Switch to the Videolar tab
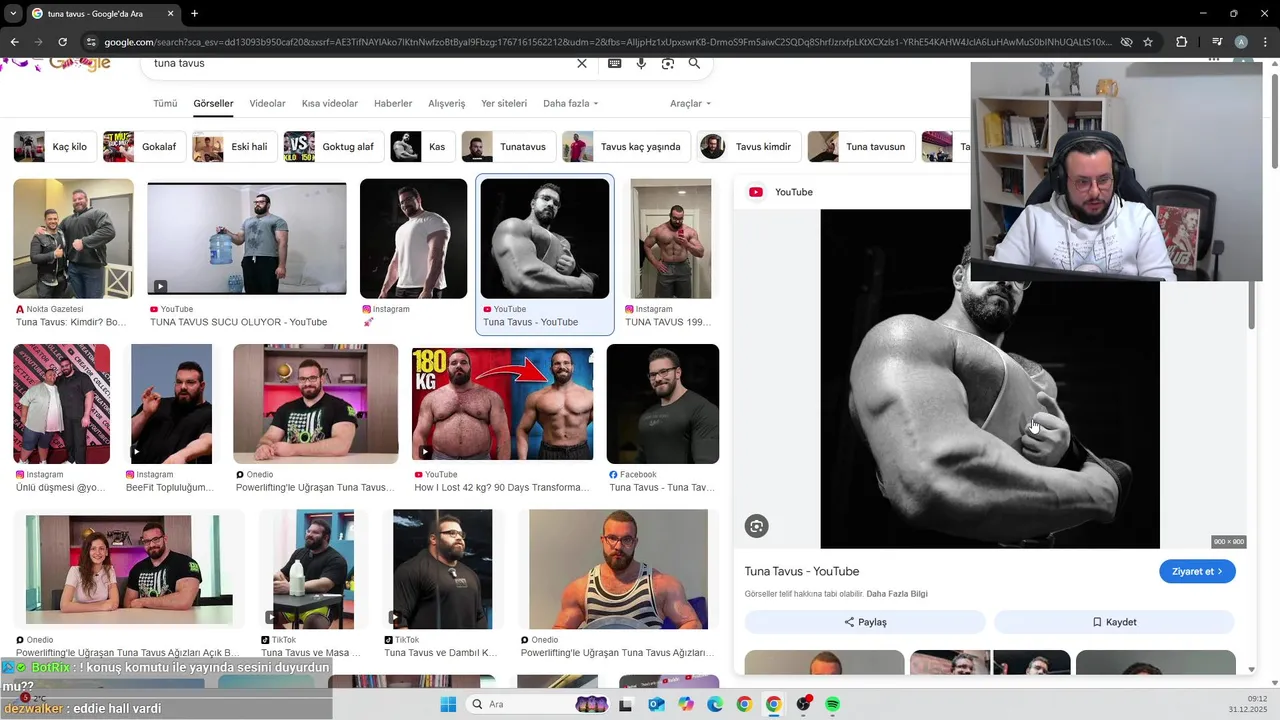The image size is (1280, 720). click(x=267, y=103)
